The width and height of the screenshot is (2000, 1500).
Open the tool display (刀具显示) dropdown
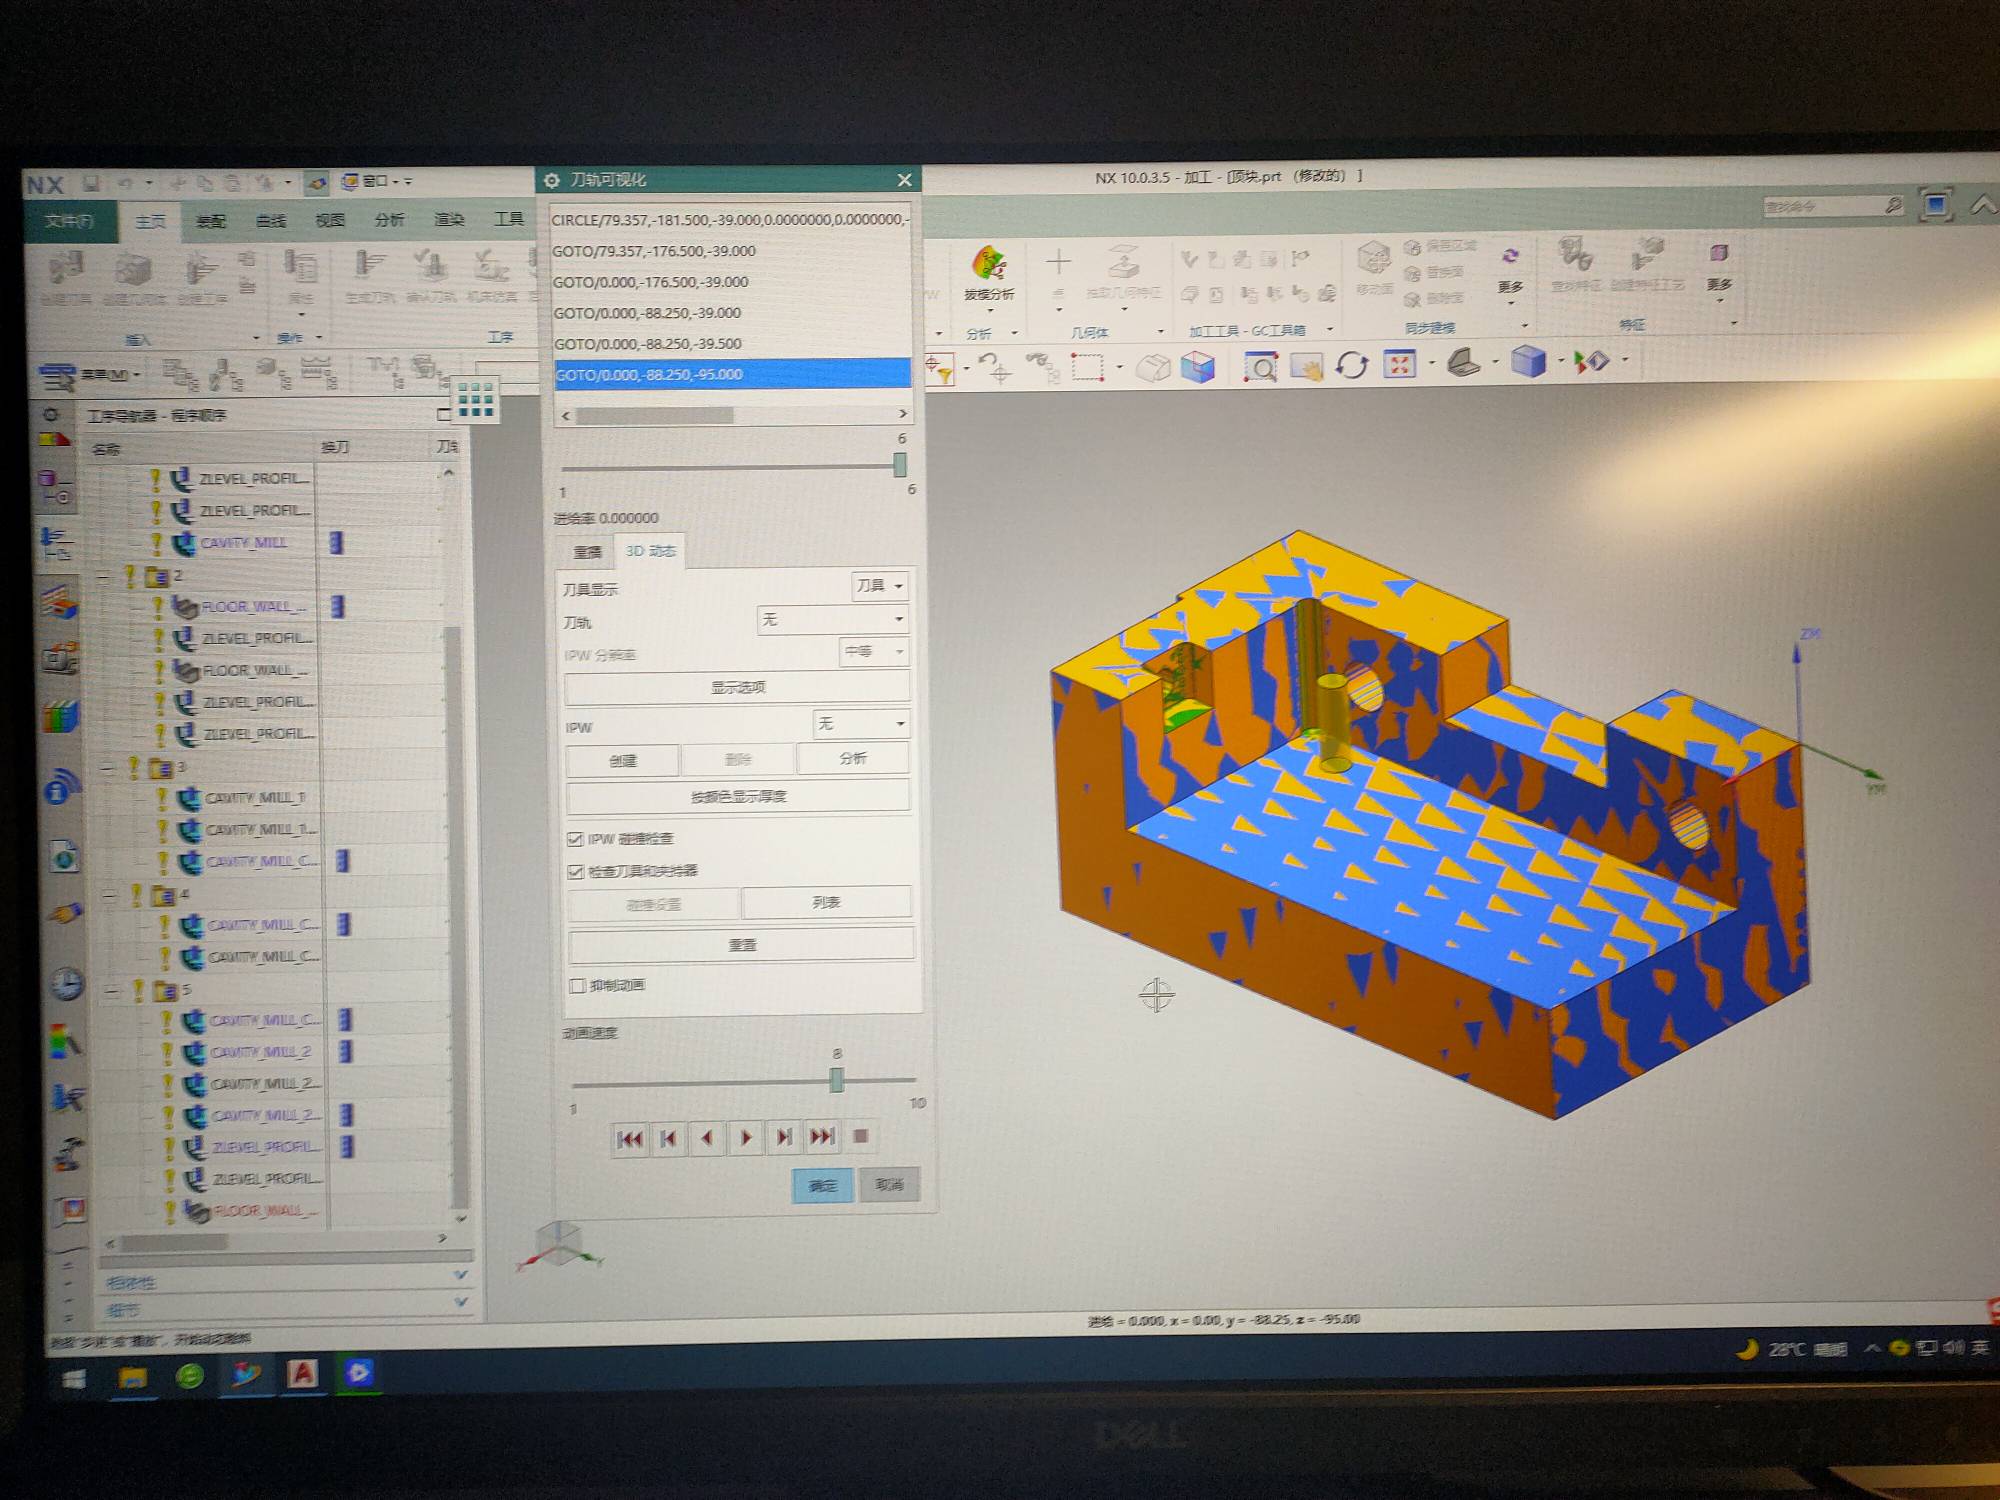(880, 585)
